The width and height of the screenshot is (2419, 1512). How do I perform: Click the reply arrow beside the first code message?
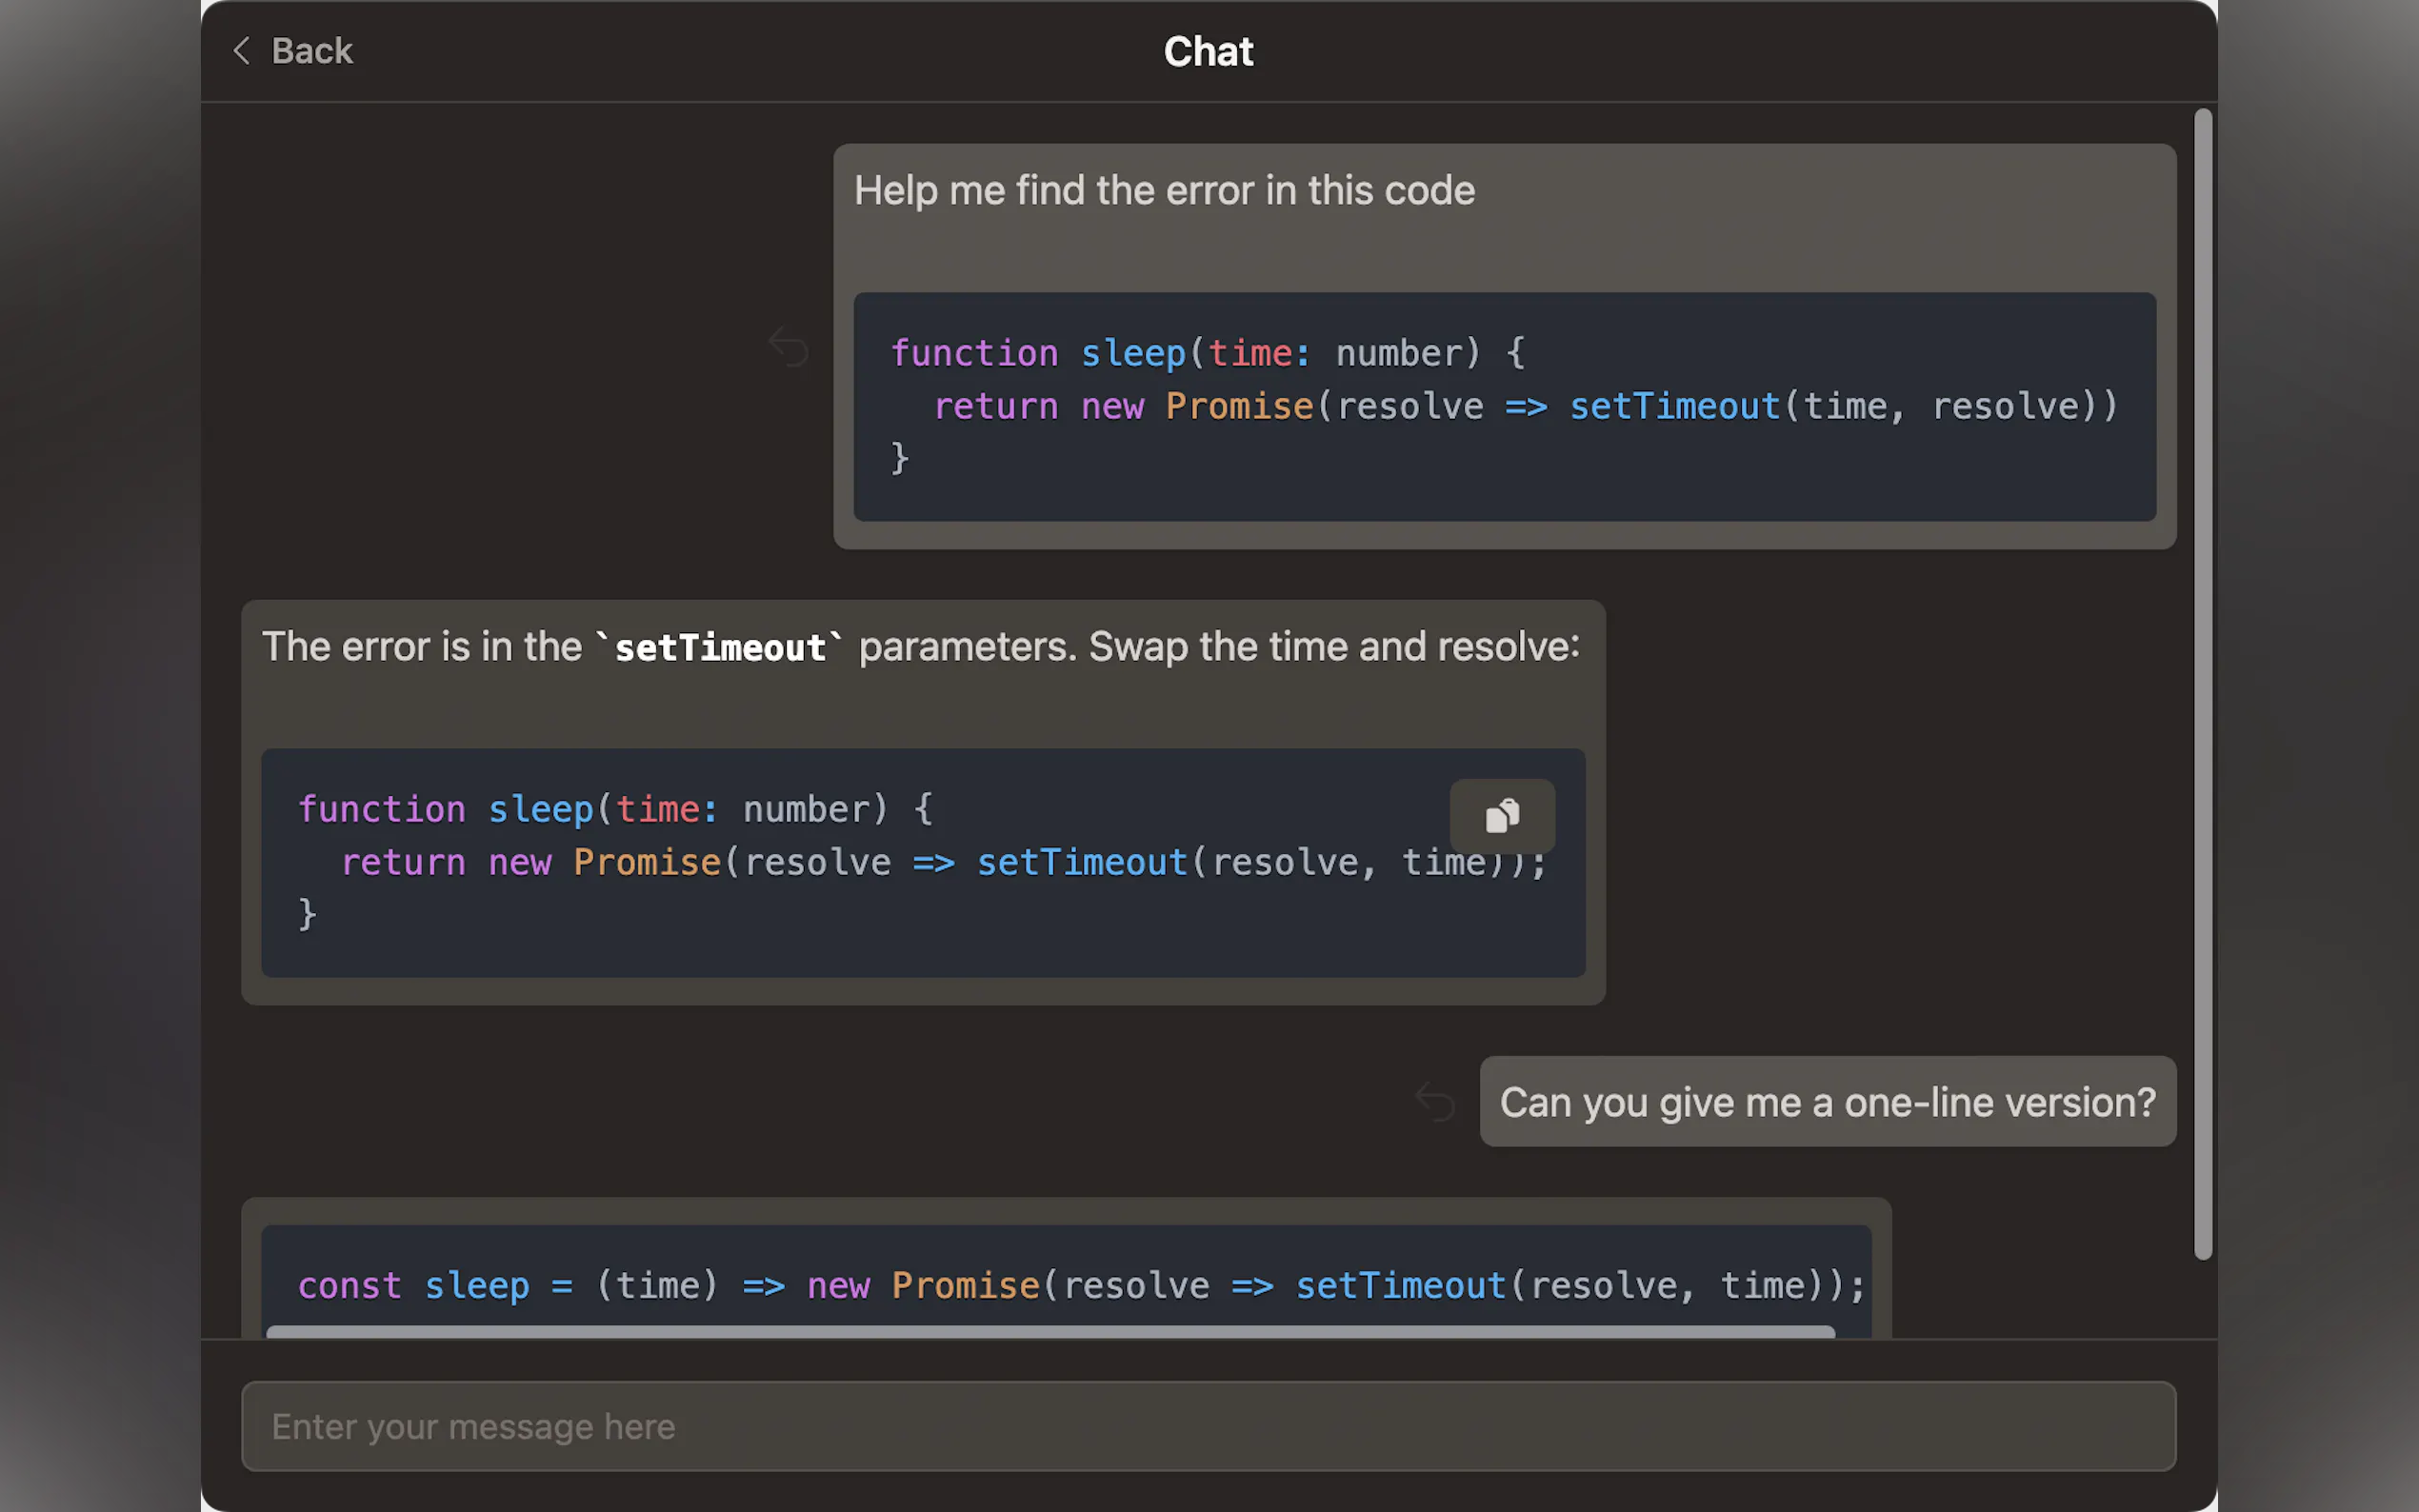[x=788, y=347]
